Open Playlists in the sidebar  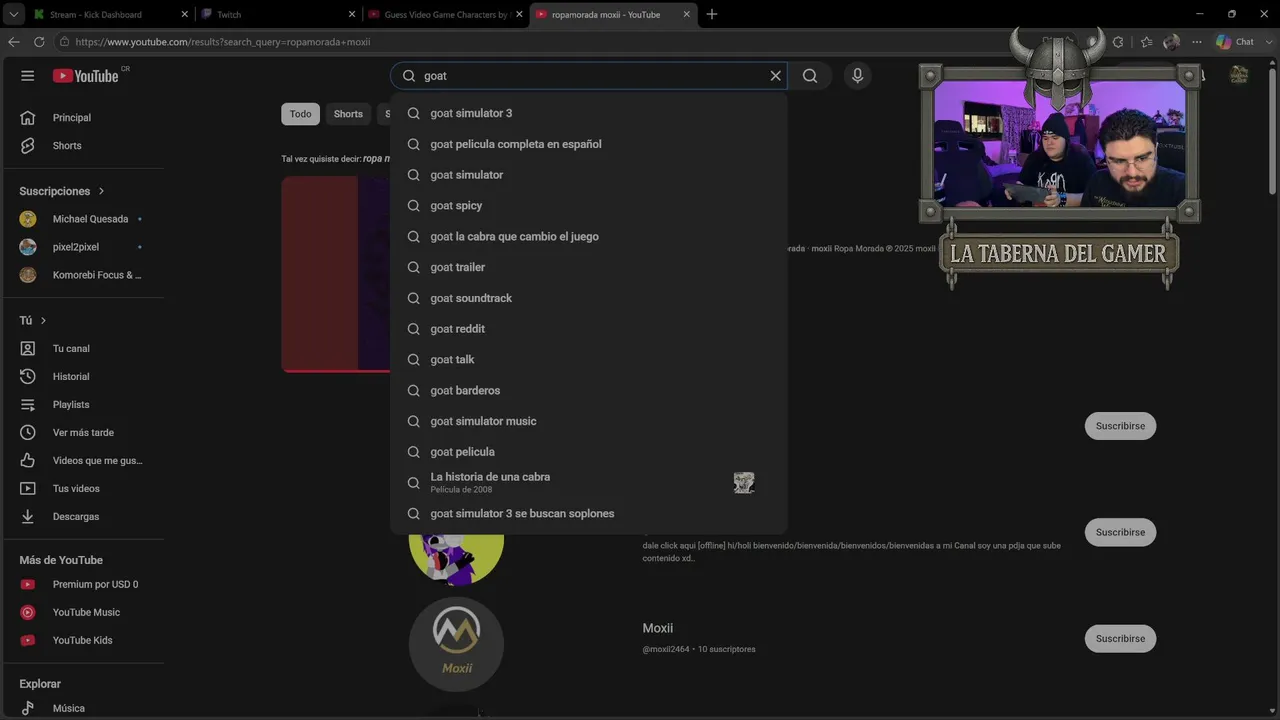pos(84,405)
